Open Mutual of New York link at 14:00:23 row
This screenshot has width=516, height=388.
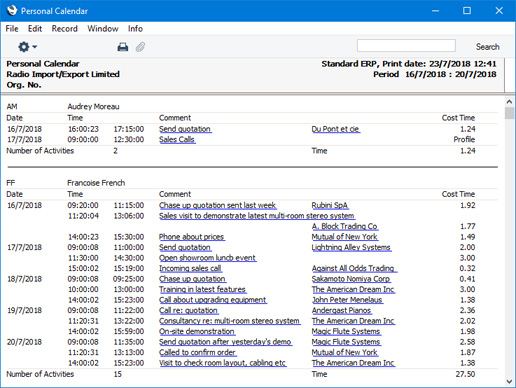345,237
